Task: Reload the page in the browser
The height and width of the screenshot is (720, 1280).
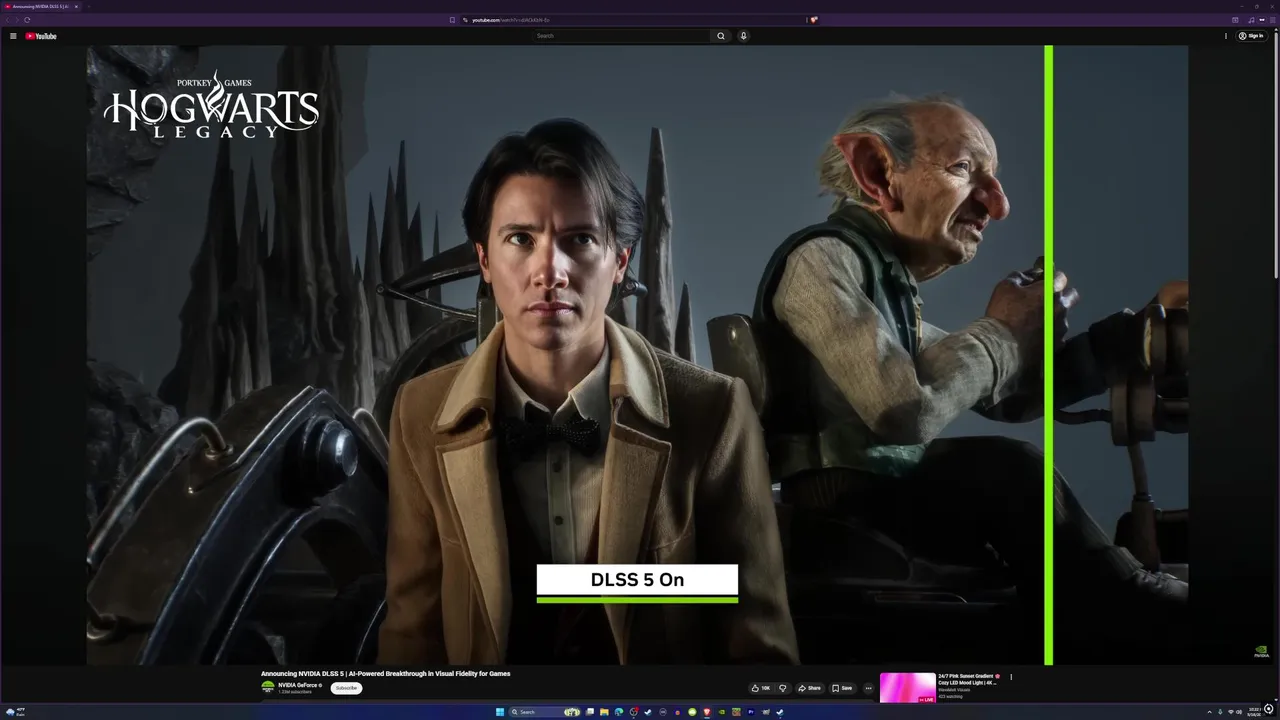Action: pyautogui.click(x=27, y=20)
